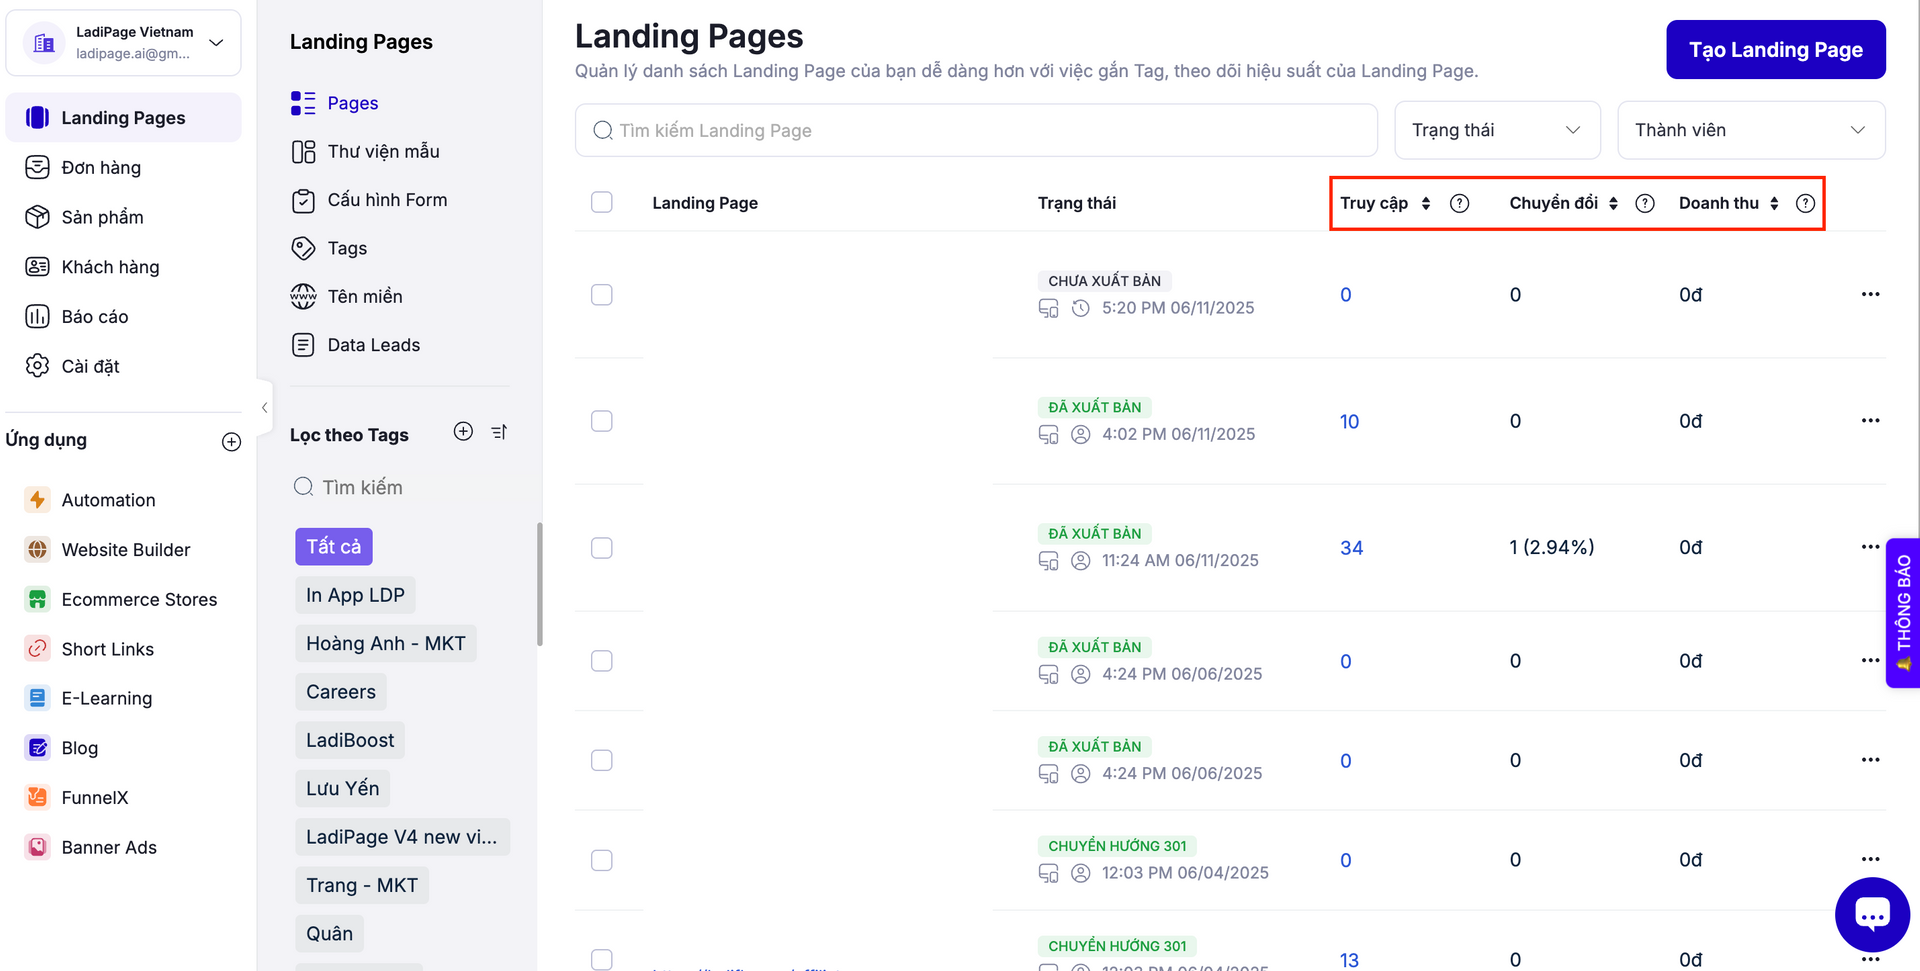Sort by Chuyển đổi column arrows

(1613, 204)
